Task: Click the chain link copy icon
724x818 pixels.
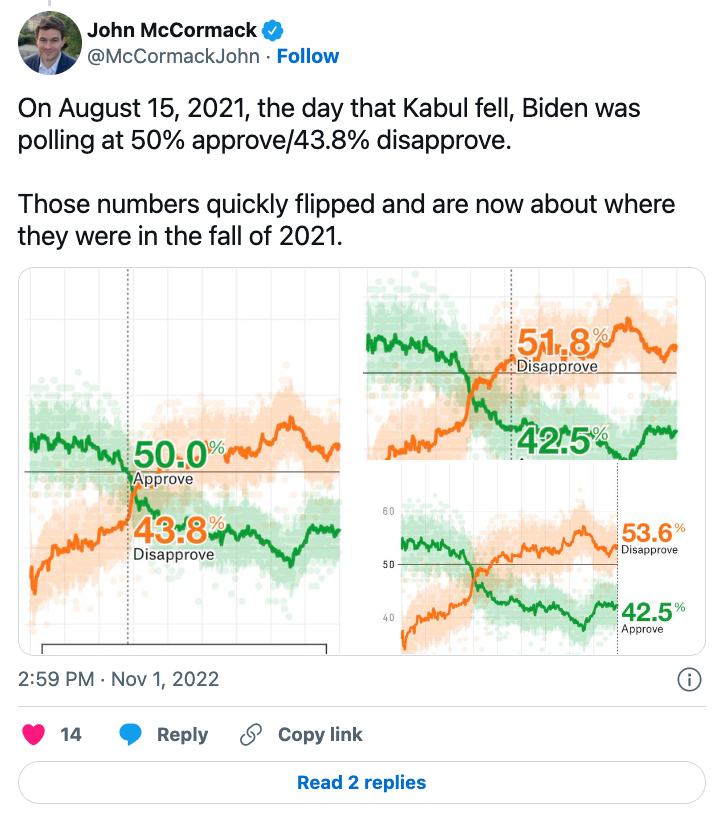Action: [251, 734]
